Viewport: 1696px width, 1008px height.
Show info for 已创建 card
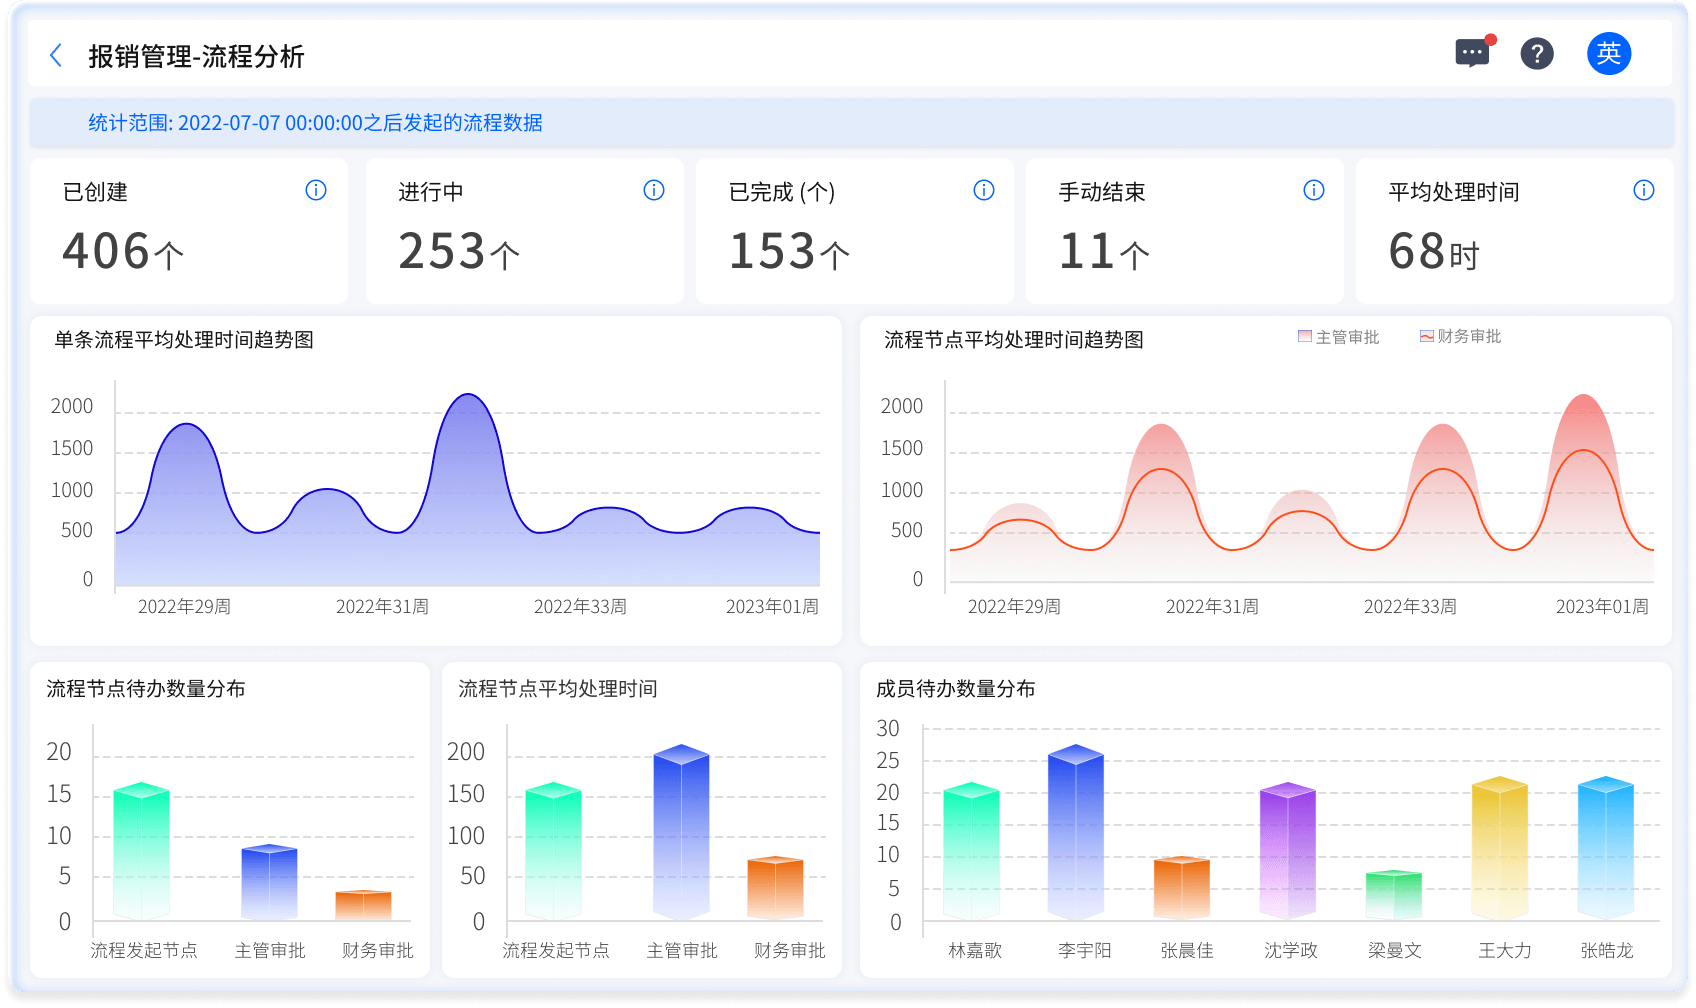click(x=316, y=190)
